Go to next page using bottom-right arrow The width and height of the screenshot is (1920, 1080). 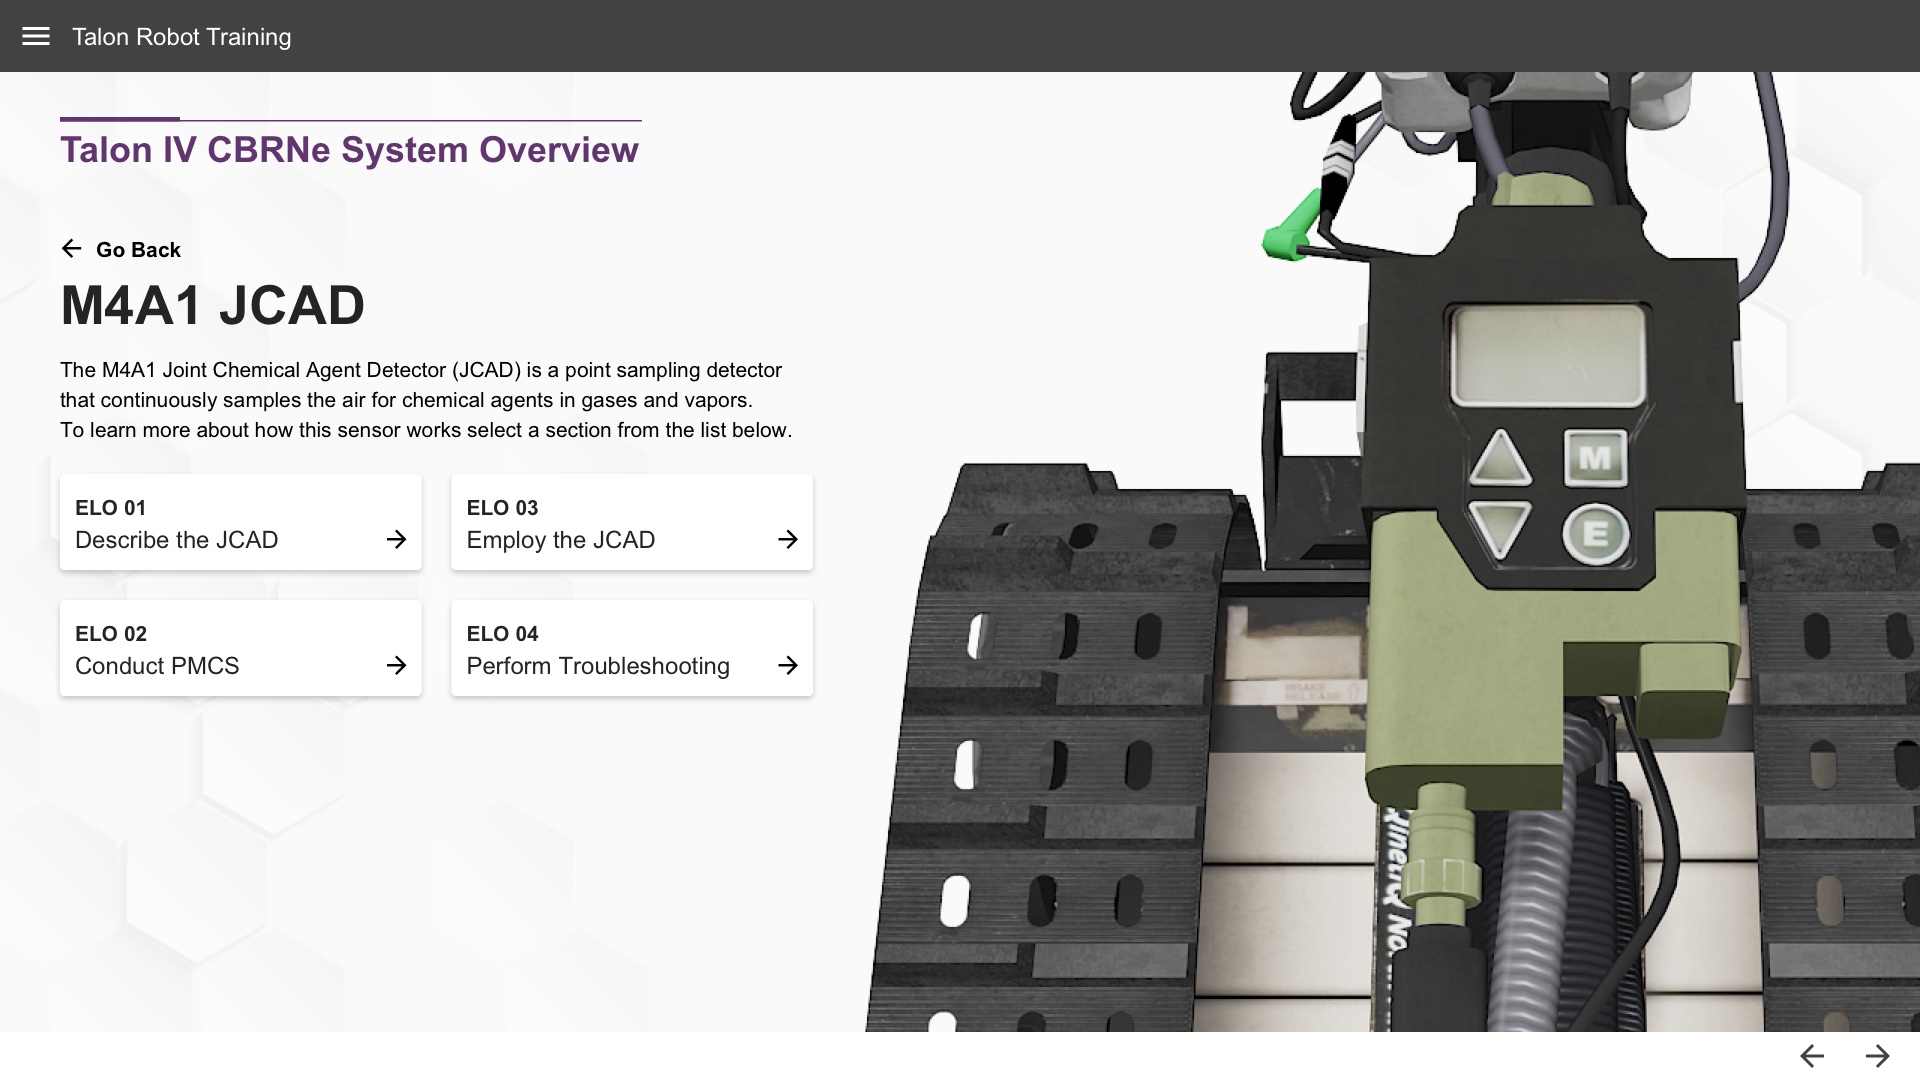[x=1877, y=1056]
